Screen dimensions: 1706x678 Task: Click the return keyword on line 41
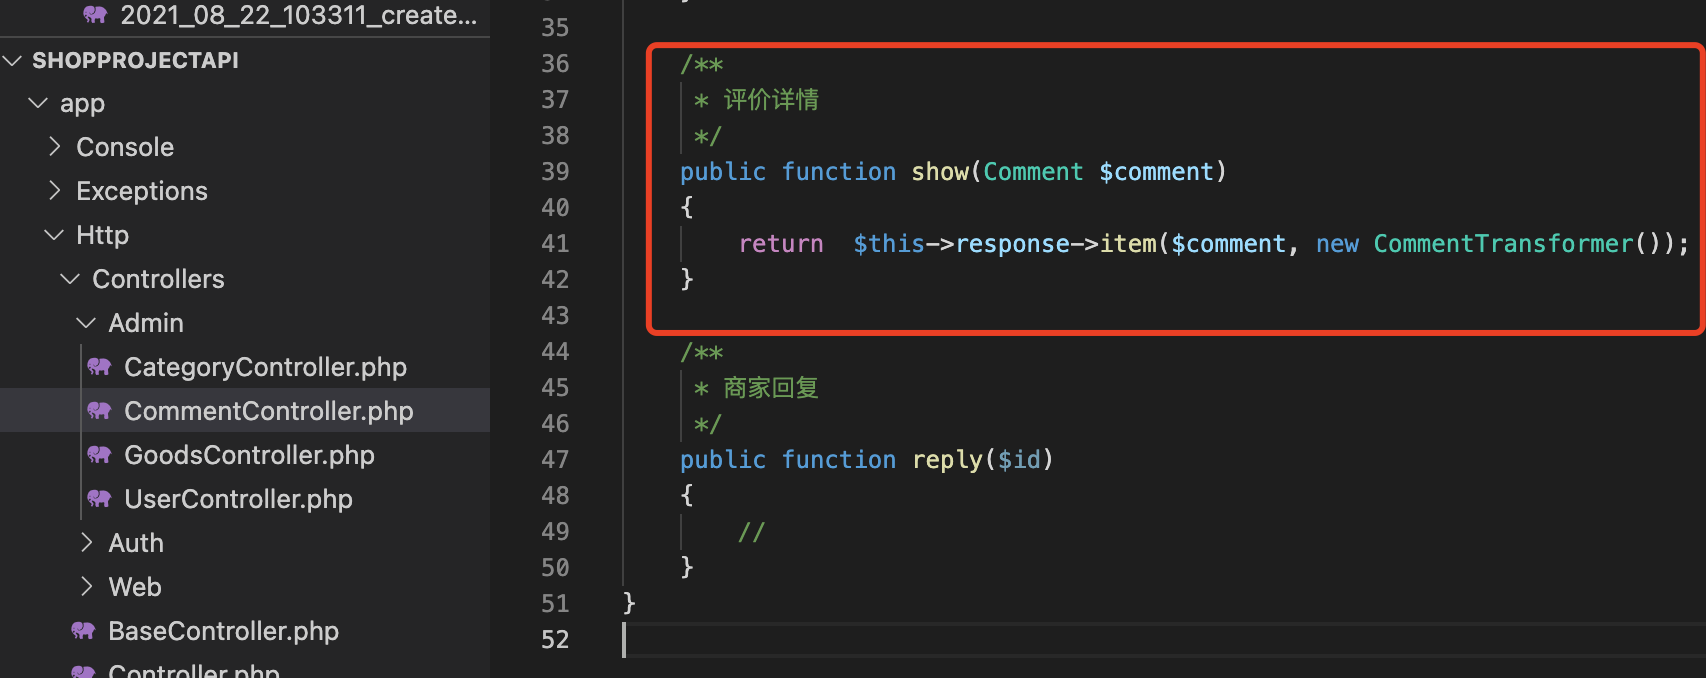click(x=781, y=244)
